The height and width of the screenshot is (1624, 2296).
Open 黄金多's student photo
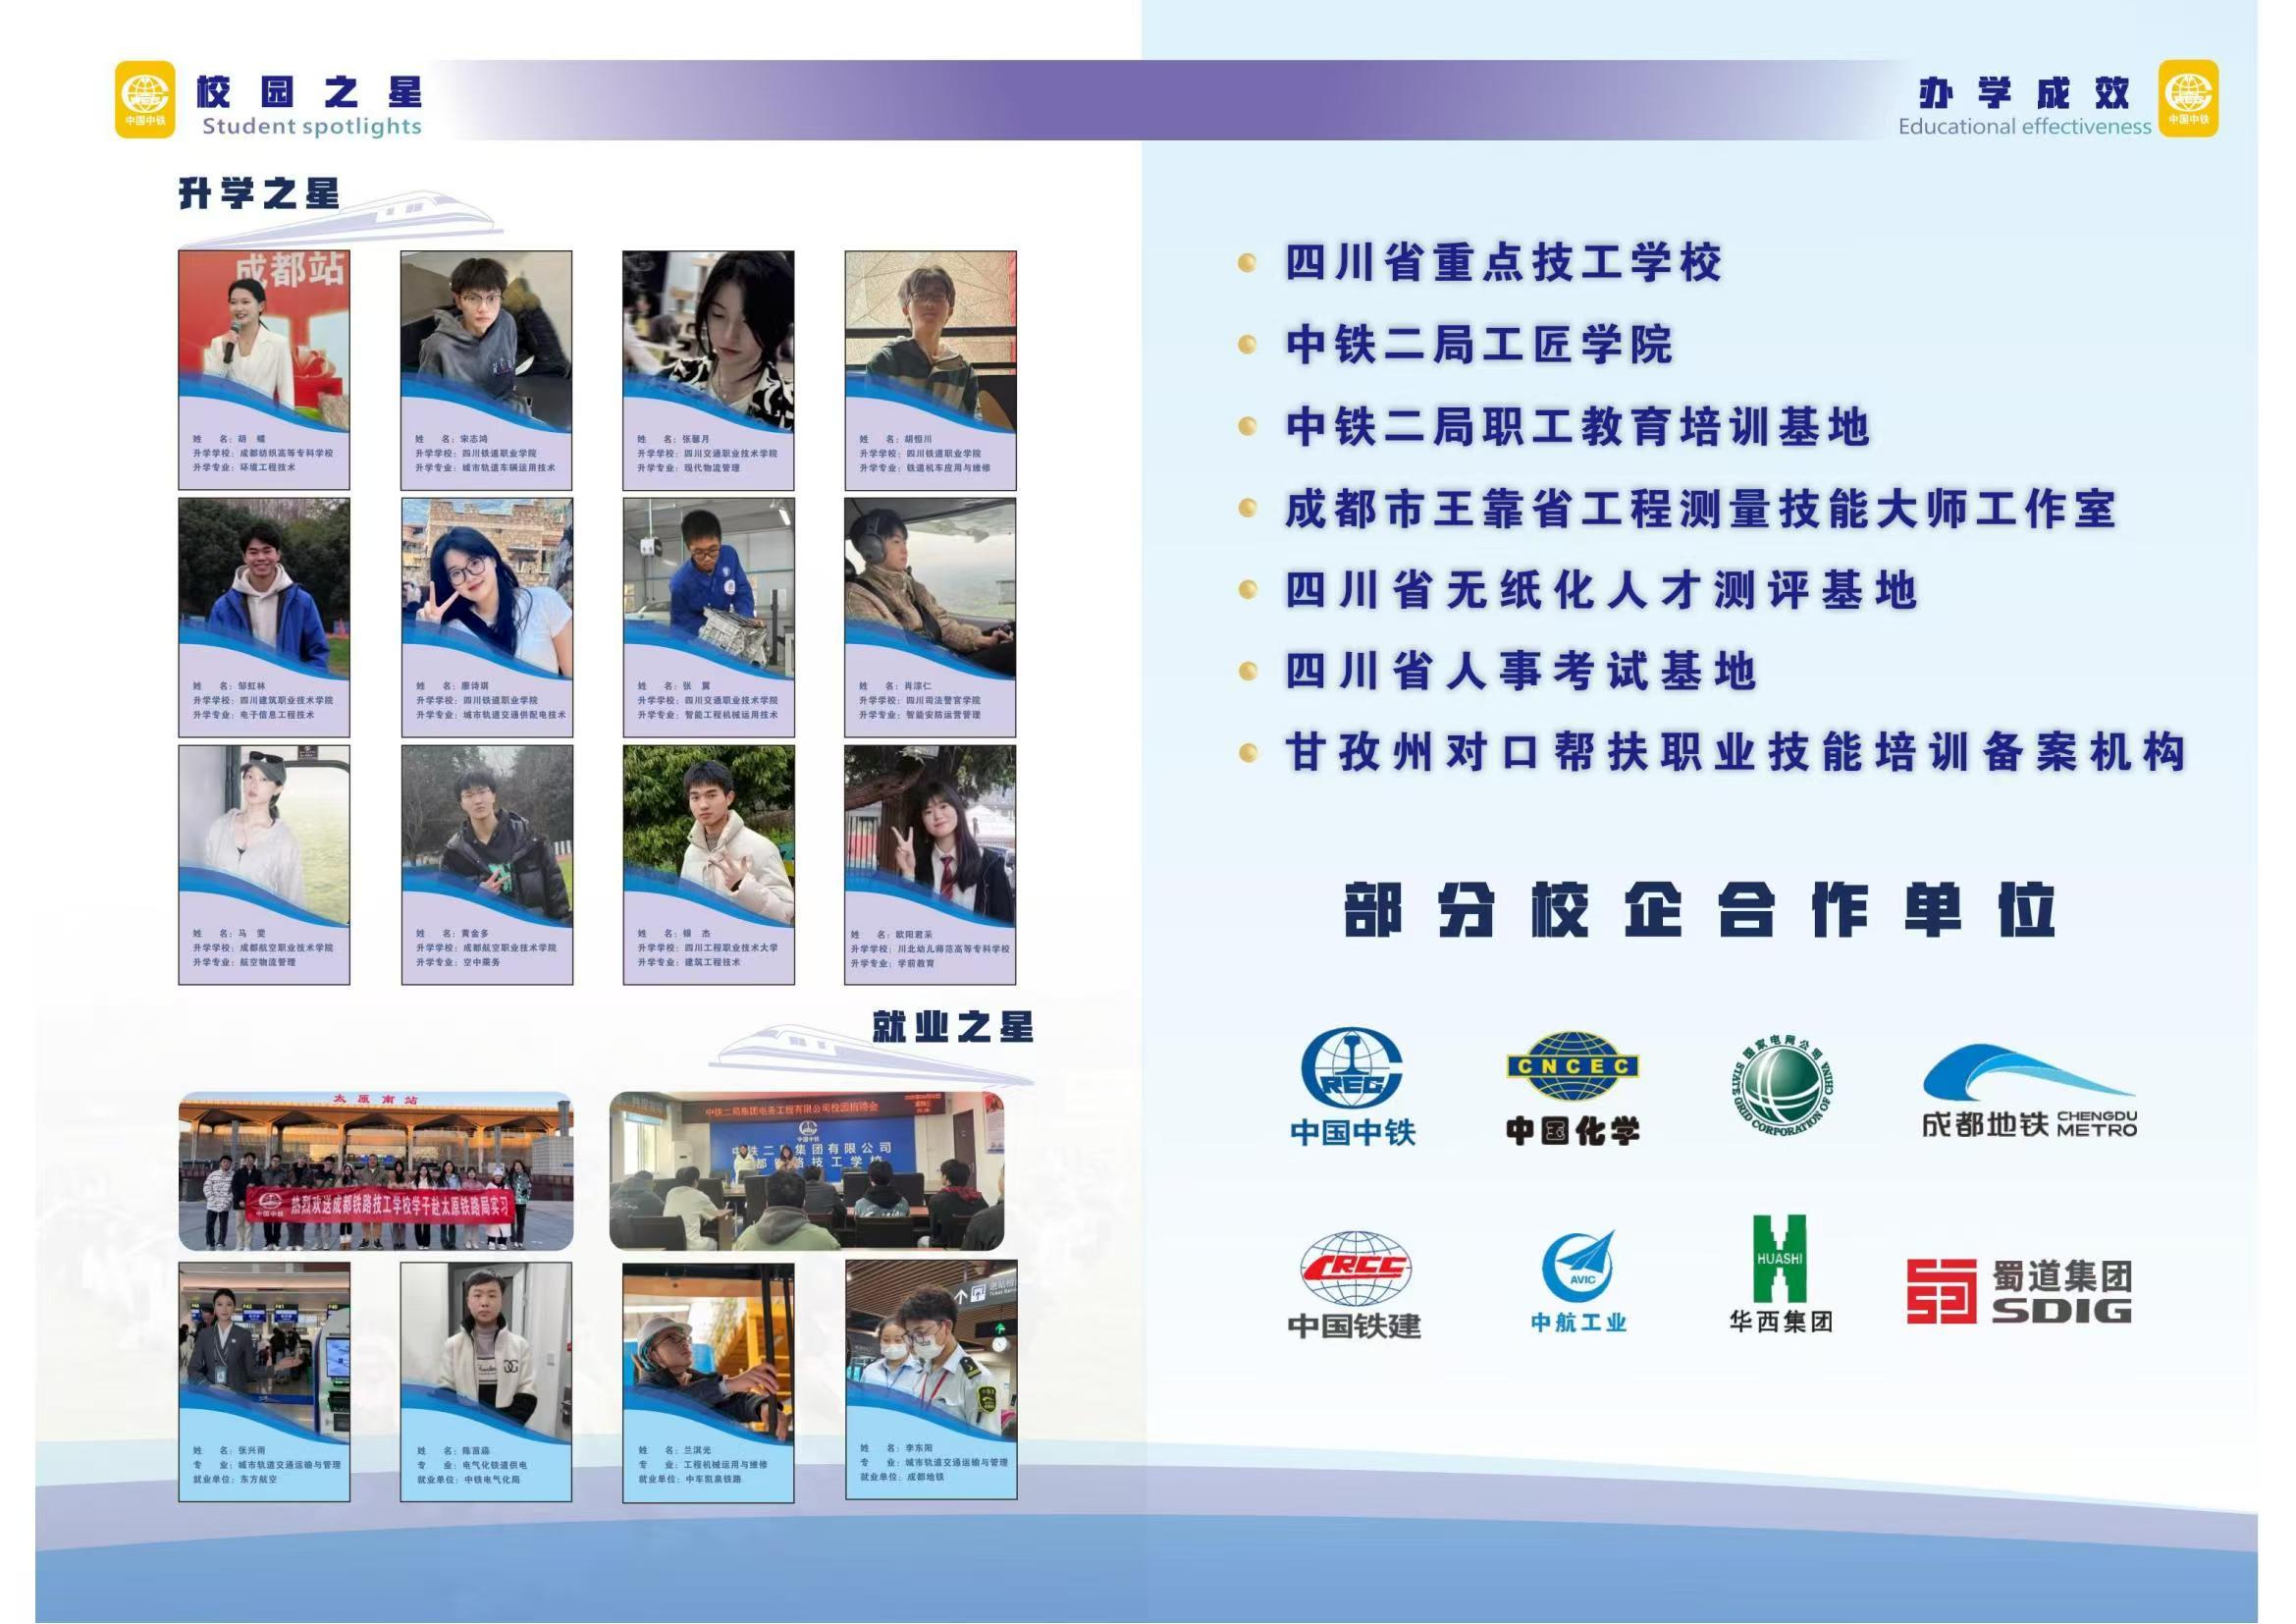click(x=487, y=835)
